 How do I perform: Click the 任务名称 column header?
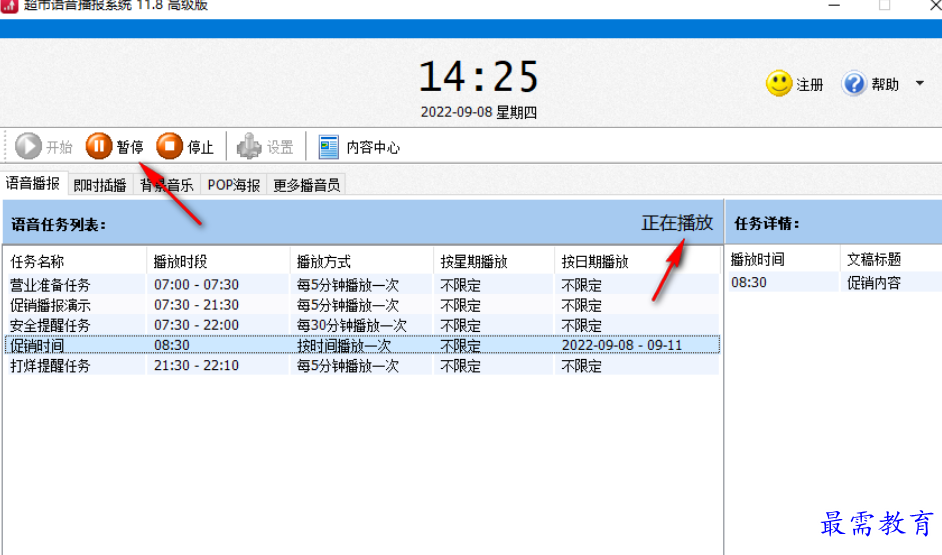[x=38, y=261]
